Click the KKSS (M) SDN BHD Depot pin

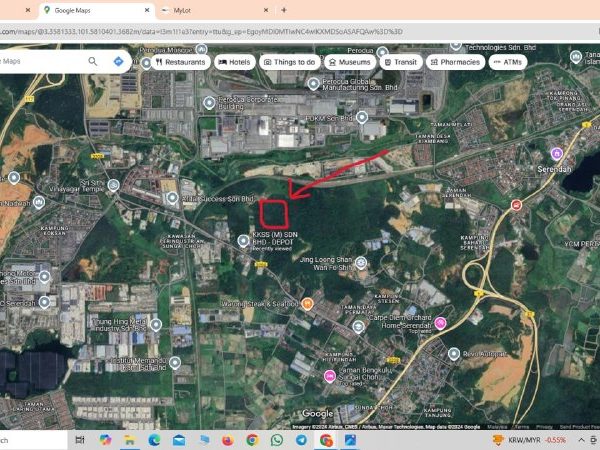pyautogui.click(x=243, y=241)
